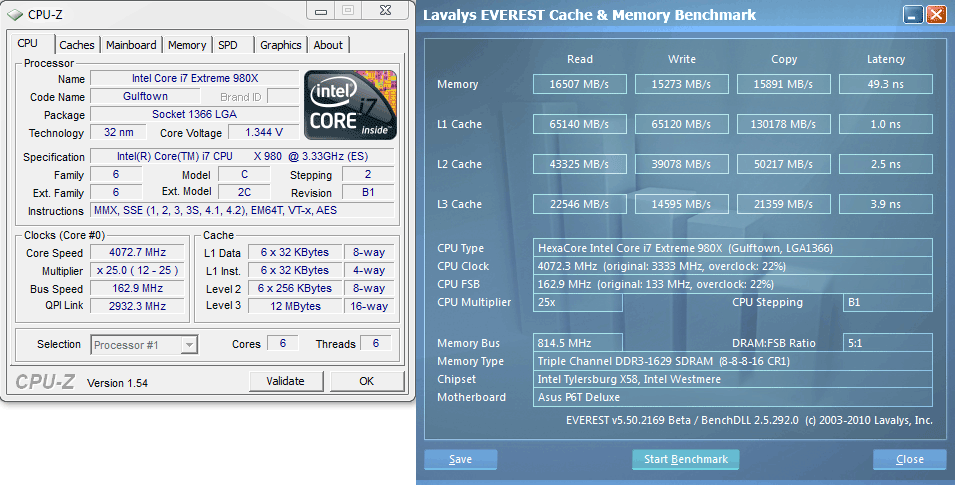Click the CPU FSB field showing 162.9 MHz

point(733,284)
